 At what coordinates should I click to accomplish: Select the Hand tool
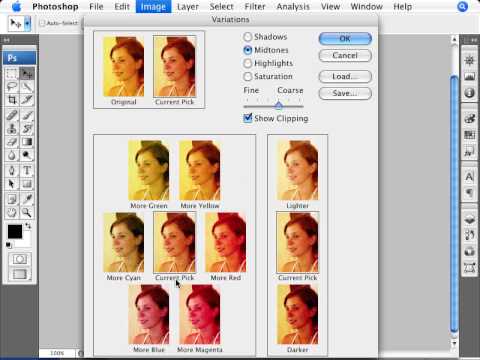tap(12, 212)
